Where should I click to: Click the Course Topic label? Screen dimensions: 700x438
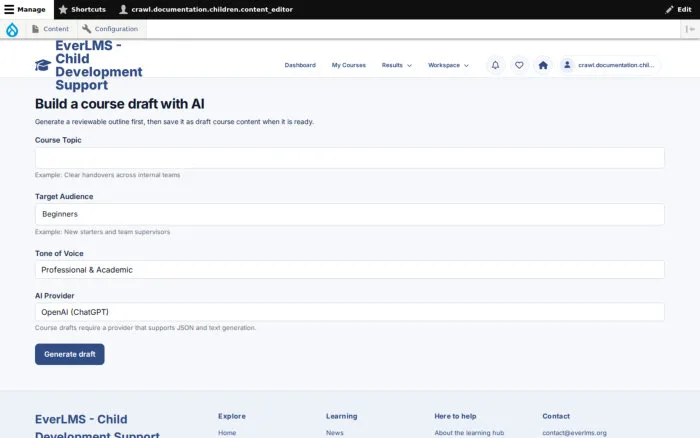[58, 140]
